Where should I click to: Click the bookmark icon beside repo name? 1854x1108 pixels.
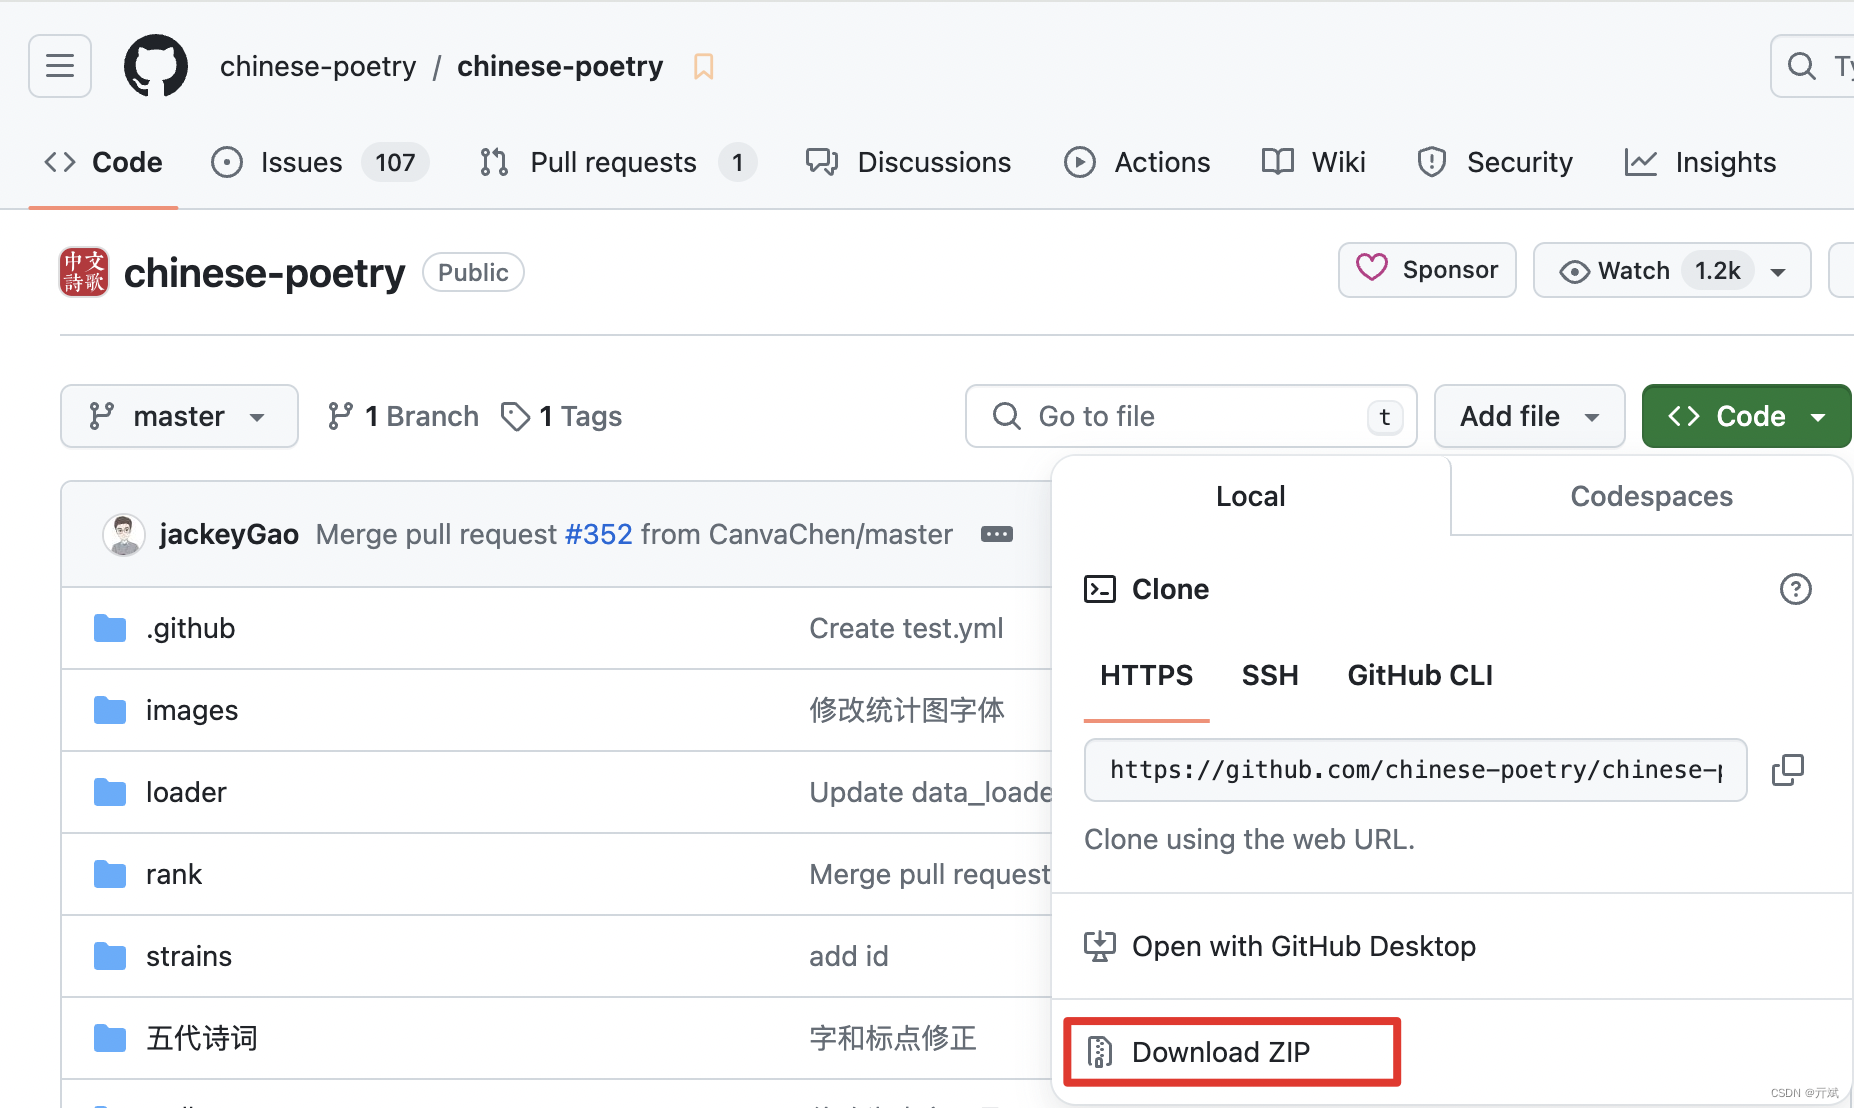click(x=704, y=66)
